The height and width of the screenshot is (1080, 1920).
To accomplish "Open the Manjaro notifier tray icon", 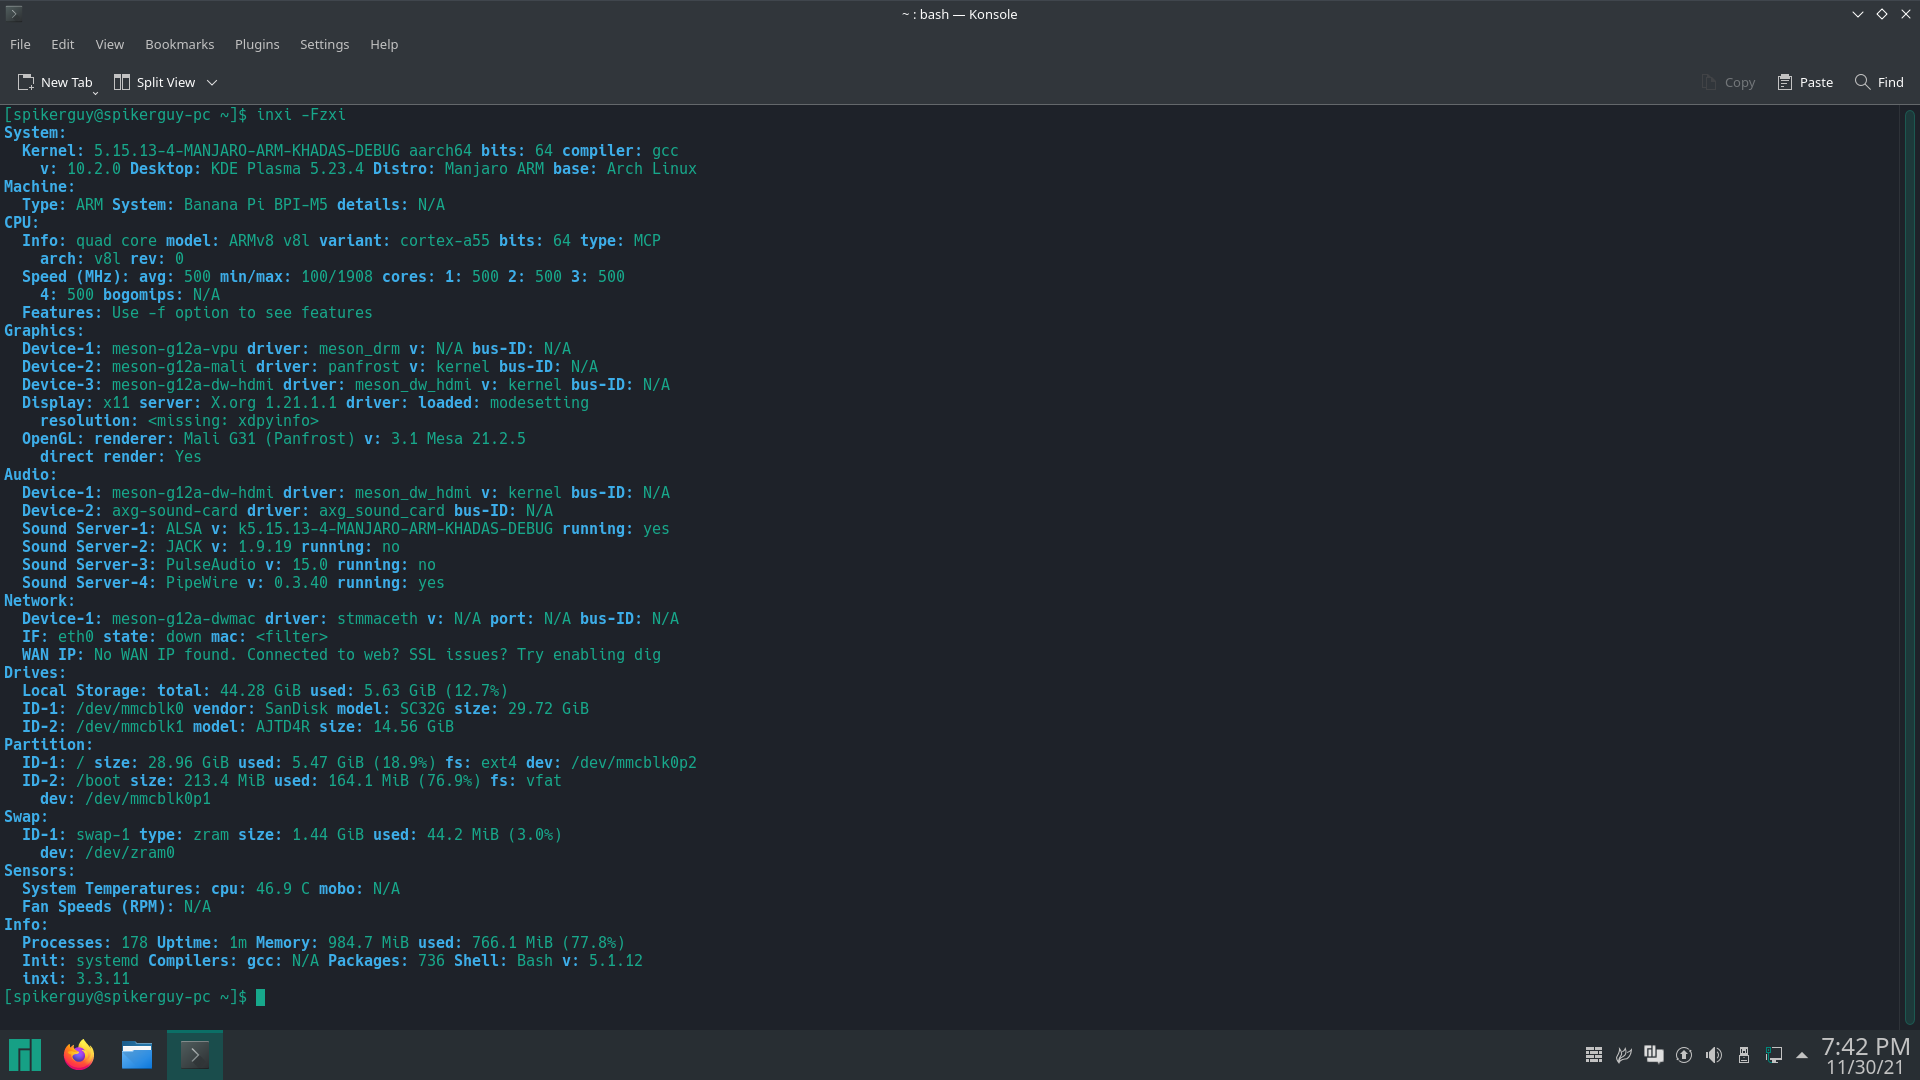I will (1654, 1055).
